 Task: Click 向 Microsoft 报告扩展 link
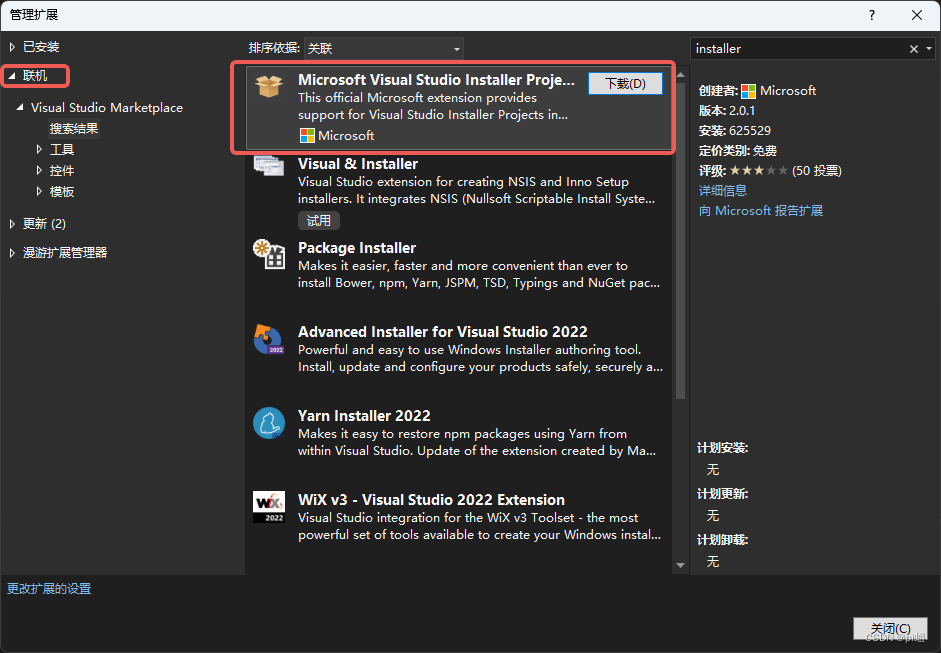point(760,211)
